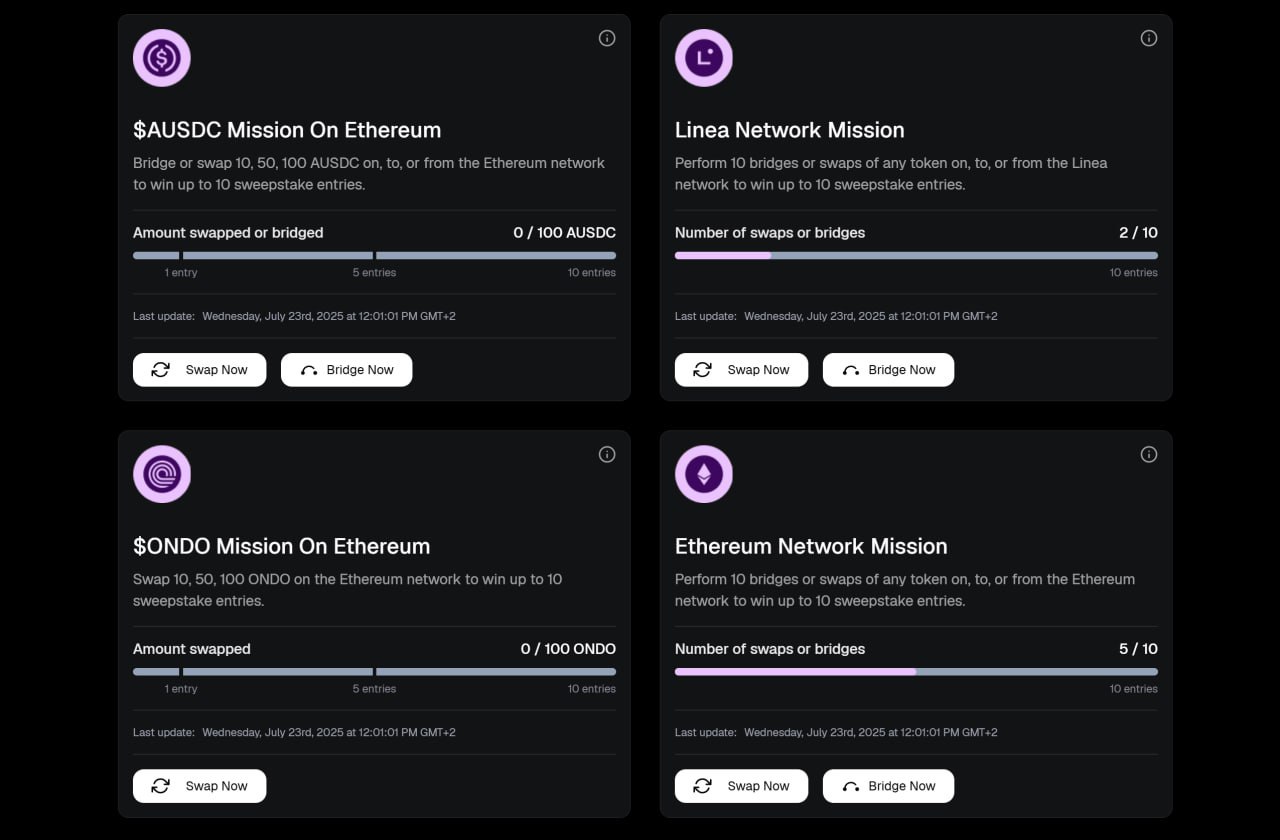Click Swap Now on the $ONDO Mission card
1280x840 pixels.
200,786
